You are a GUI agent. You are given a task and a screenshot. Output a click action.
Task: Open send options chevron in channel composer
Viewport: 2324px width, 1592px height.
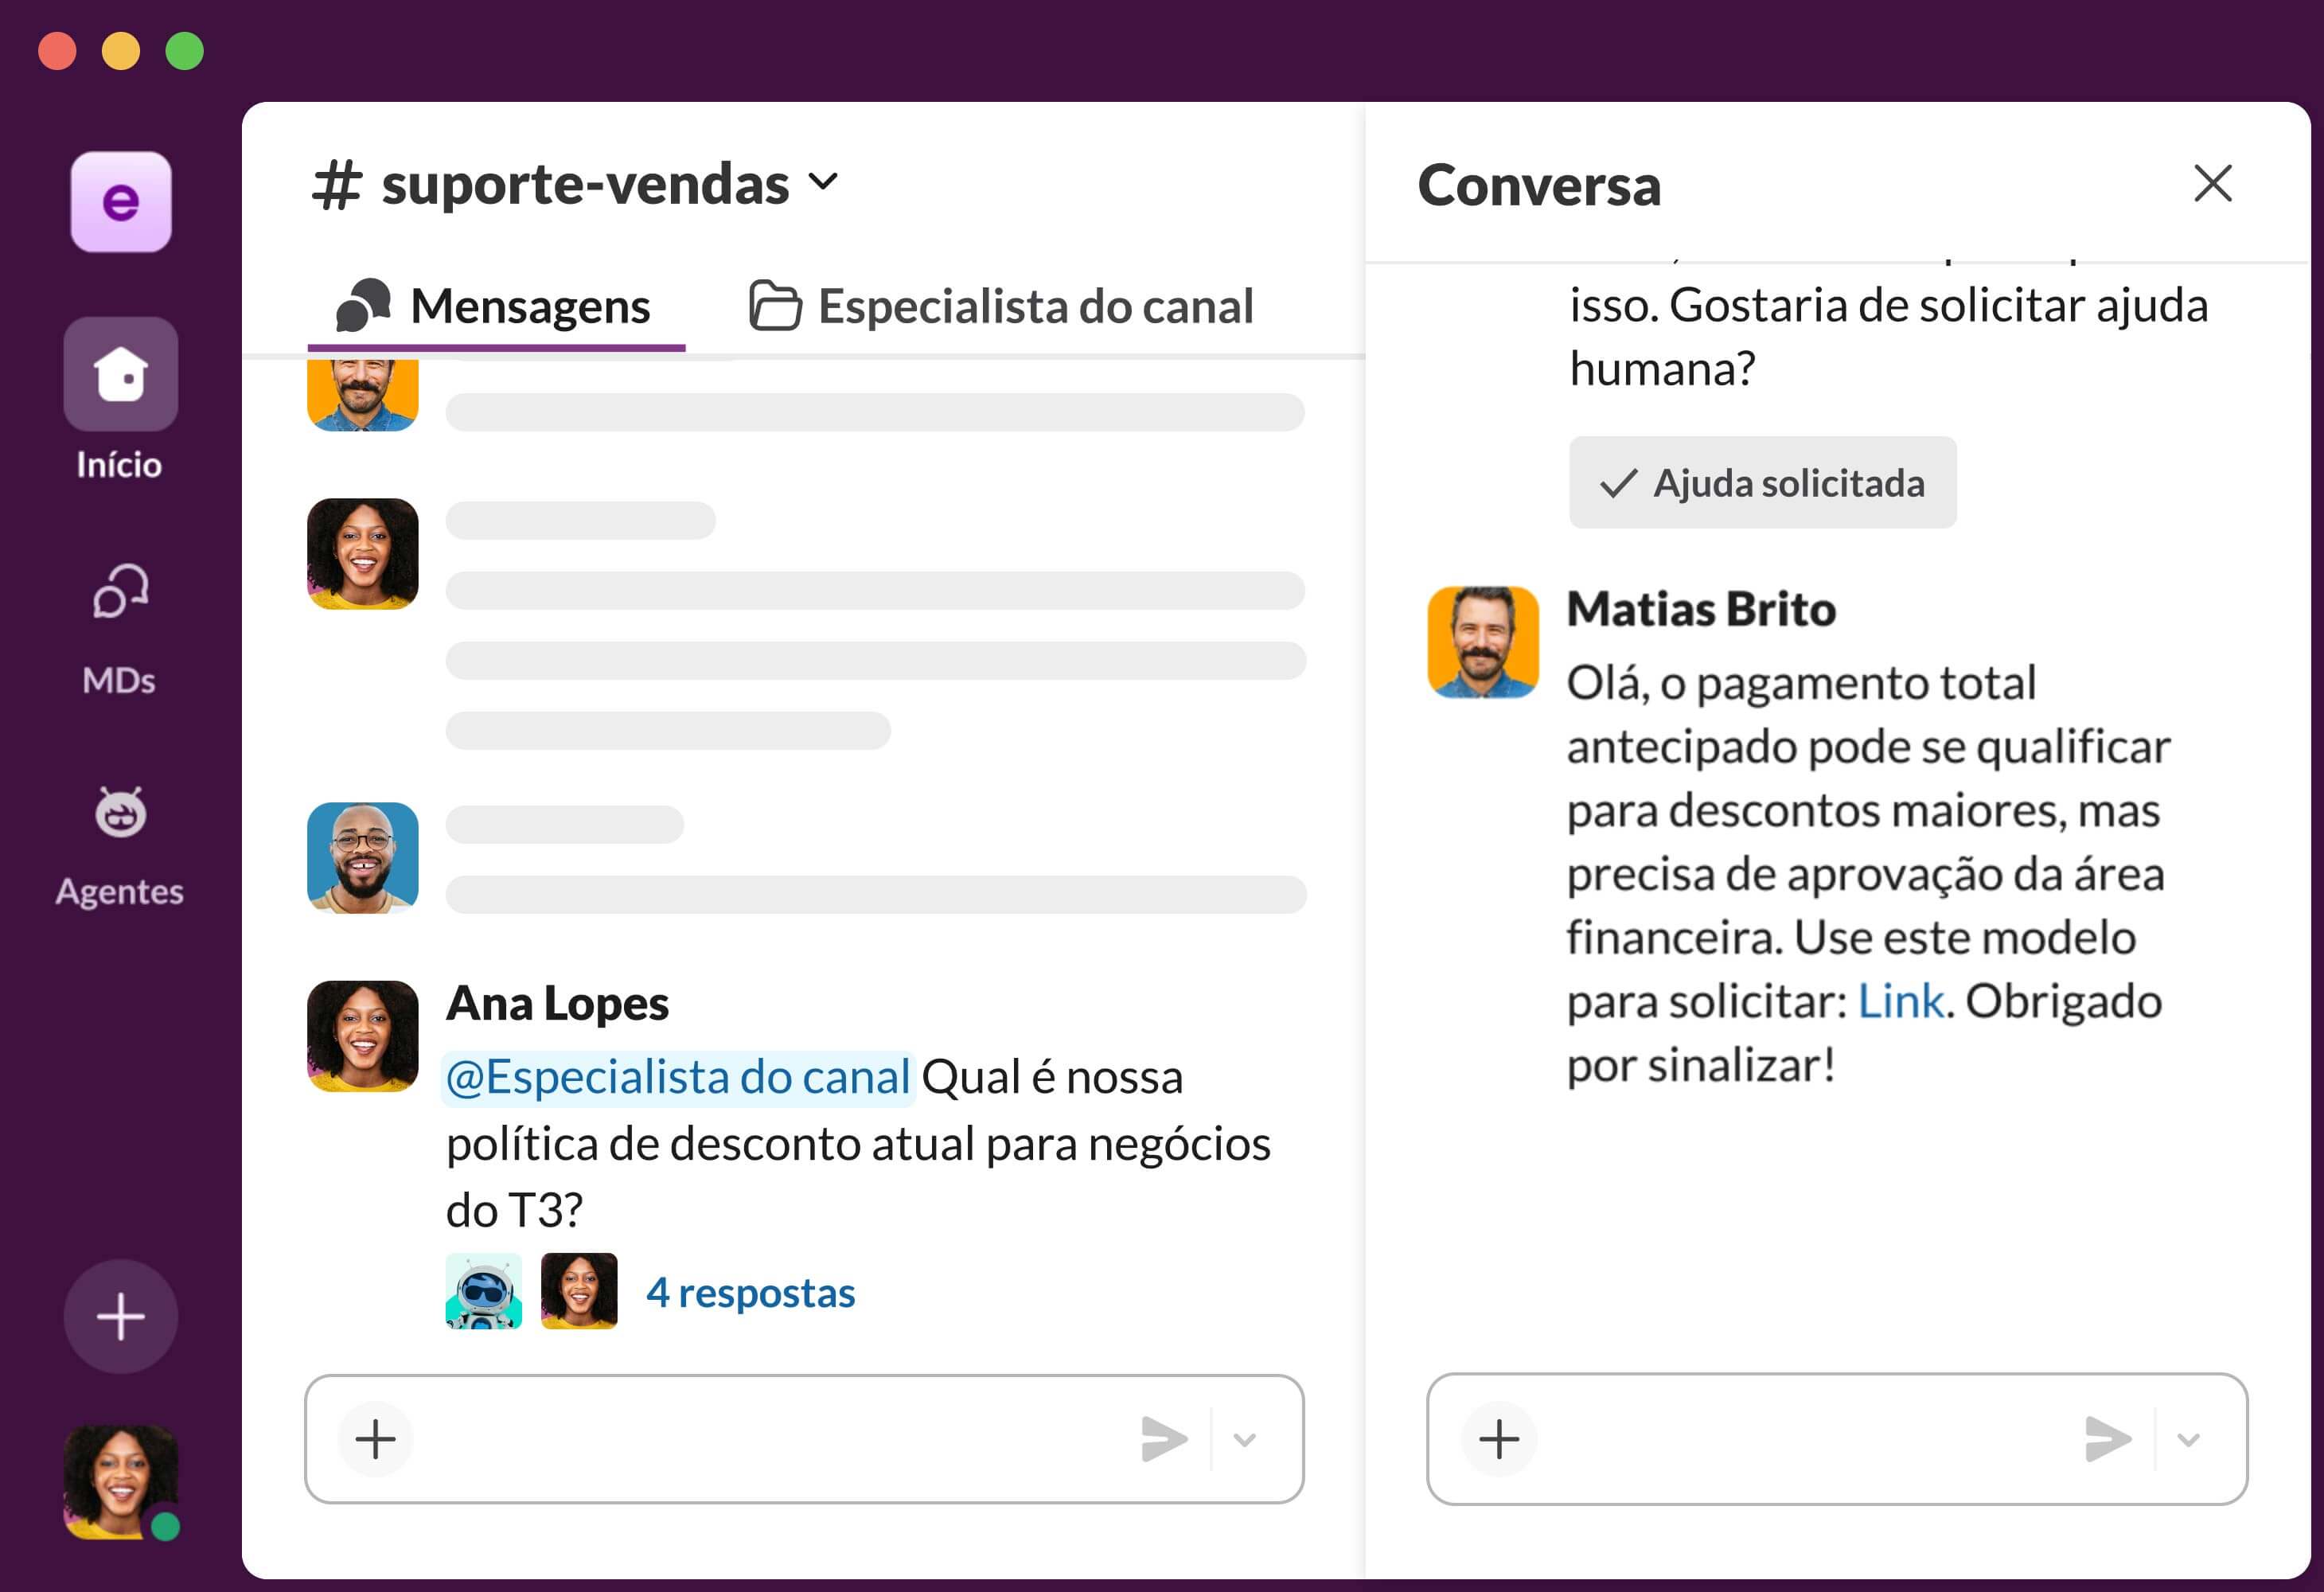pyautogui.click(x=1244, y=1439)
